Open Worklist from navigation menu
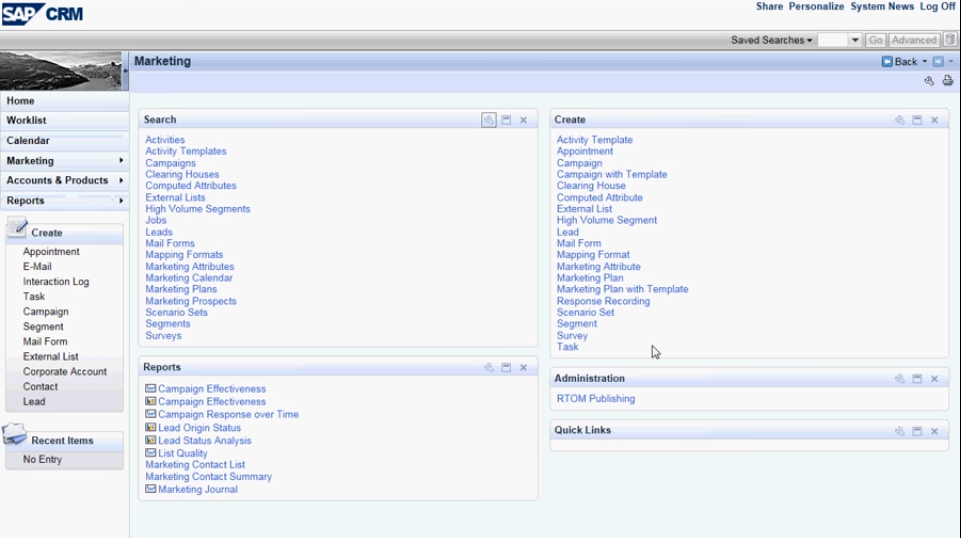961x538 pixels. coord(27,121)
